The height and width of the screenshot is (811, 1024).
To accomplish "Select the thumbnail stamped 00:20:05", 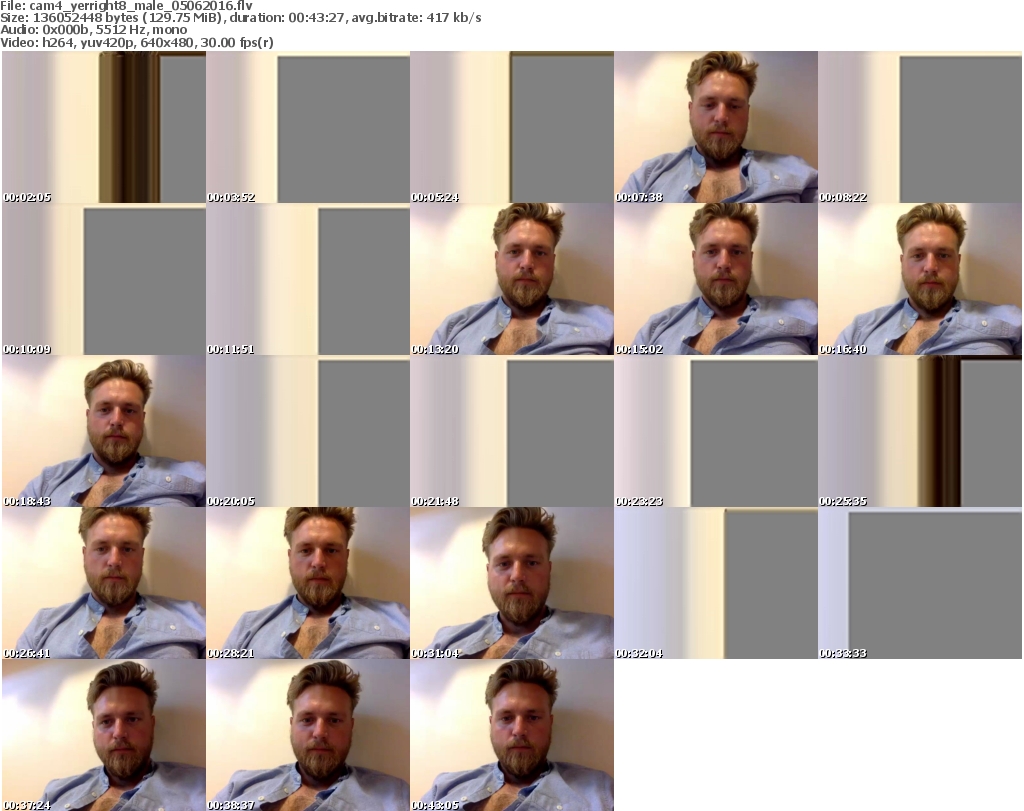I will pyautogui.click(x=308, y=432).
